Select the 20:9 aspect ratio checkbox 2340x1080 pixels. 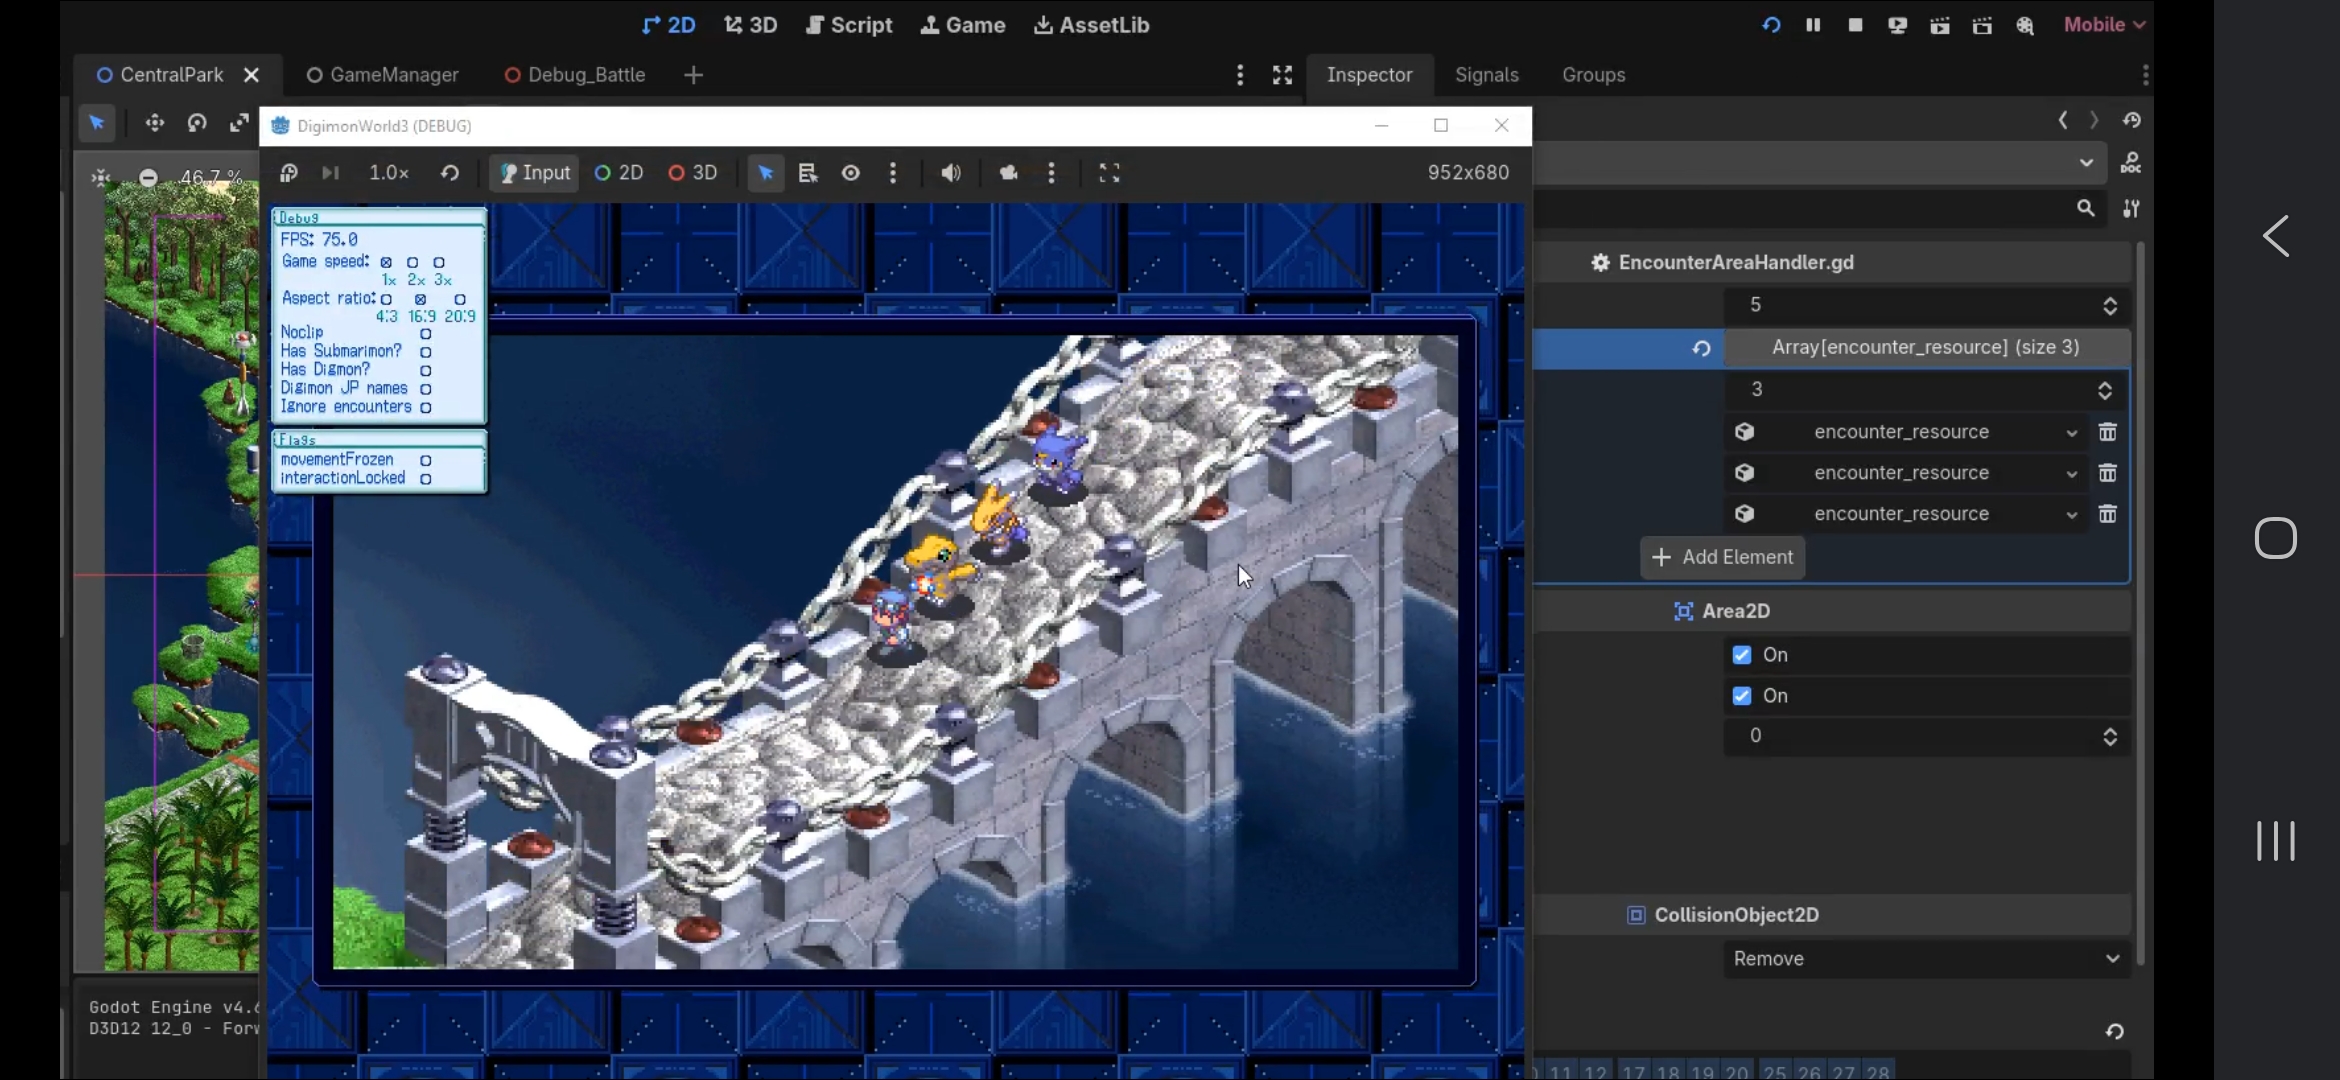460,299
